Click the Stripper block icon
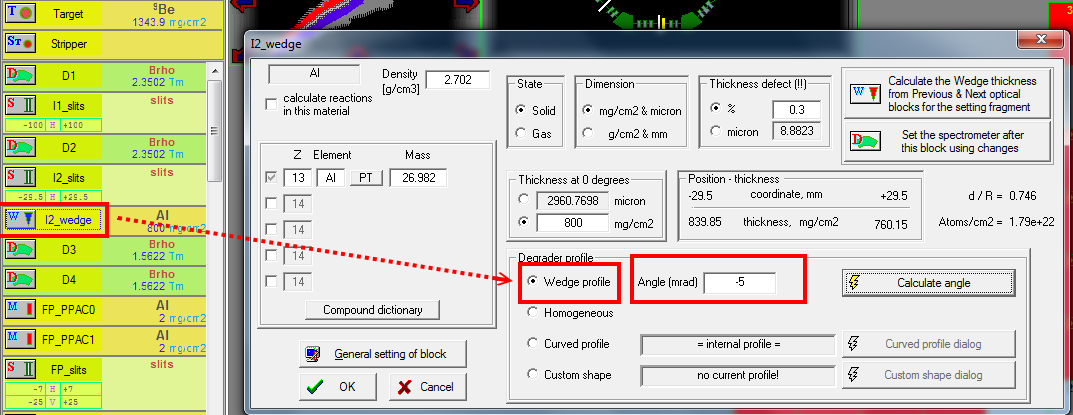This screenshot has width=1073, height=415. (x=19, y=43)
